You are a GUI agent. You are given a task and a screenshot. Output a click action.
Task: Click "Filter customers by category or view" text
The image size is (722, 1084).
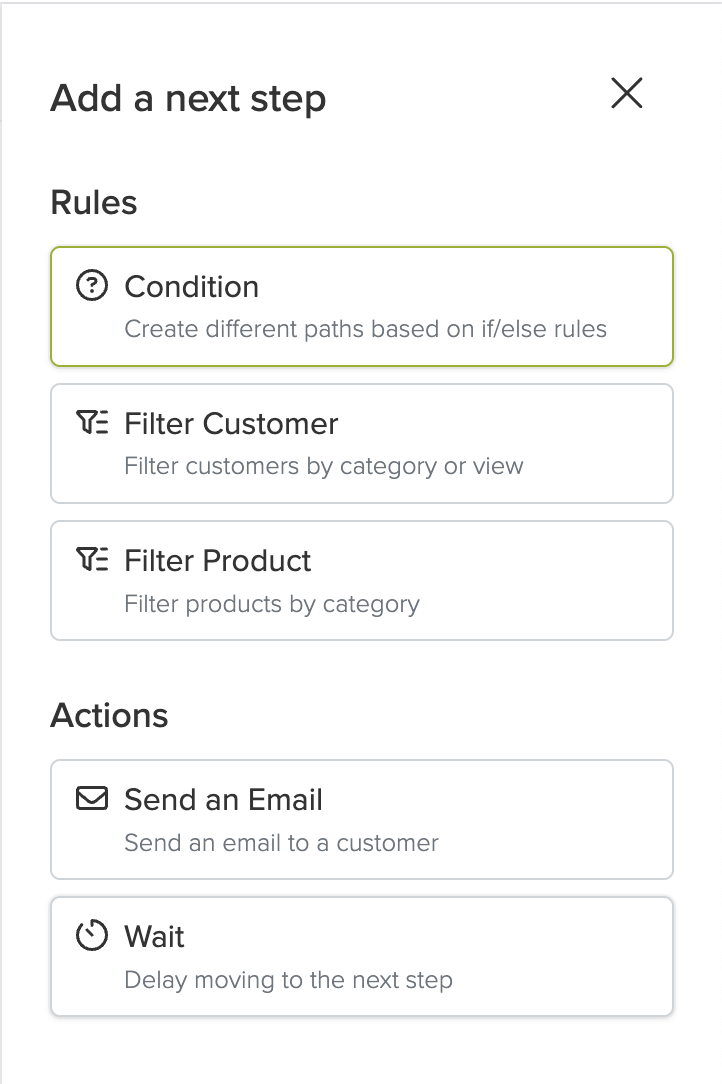point(324,467)
